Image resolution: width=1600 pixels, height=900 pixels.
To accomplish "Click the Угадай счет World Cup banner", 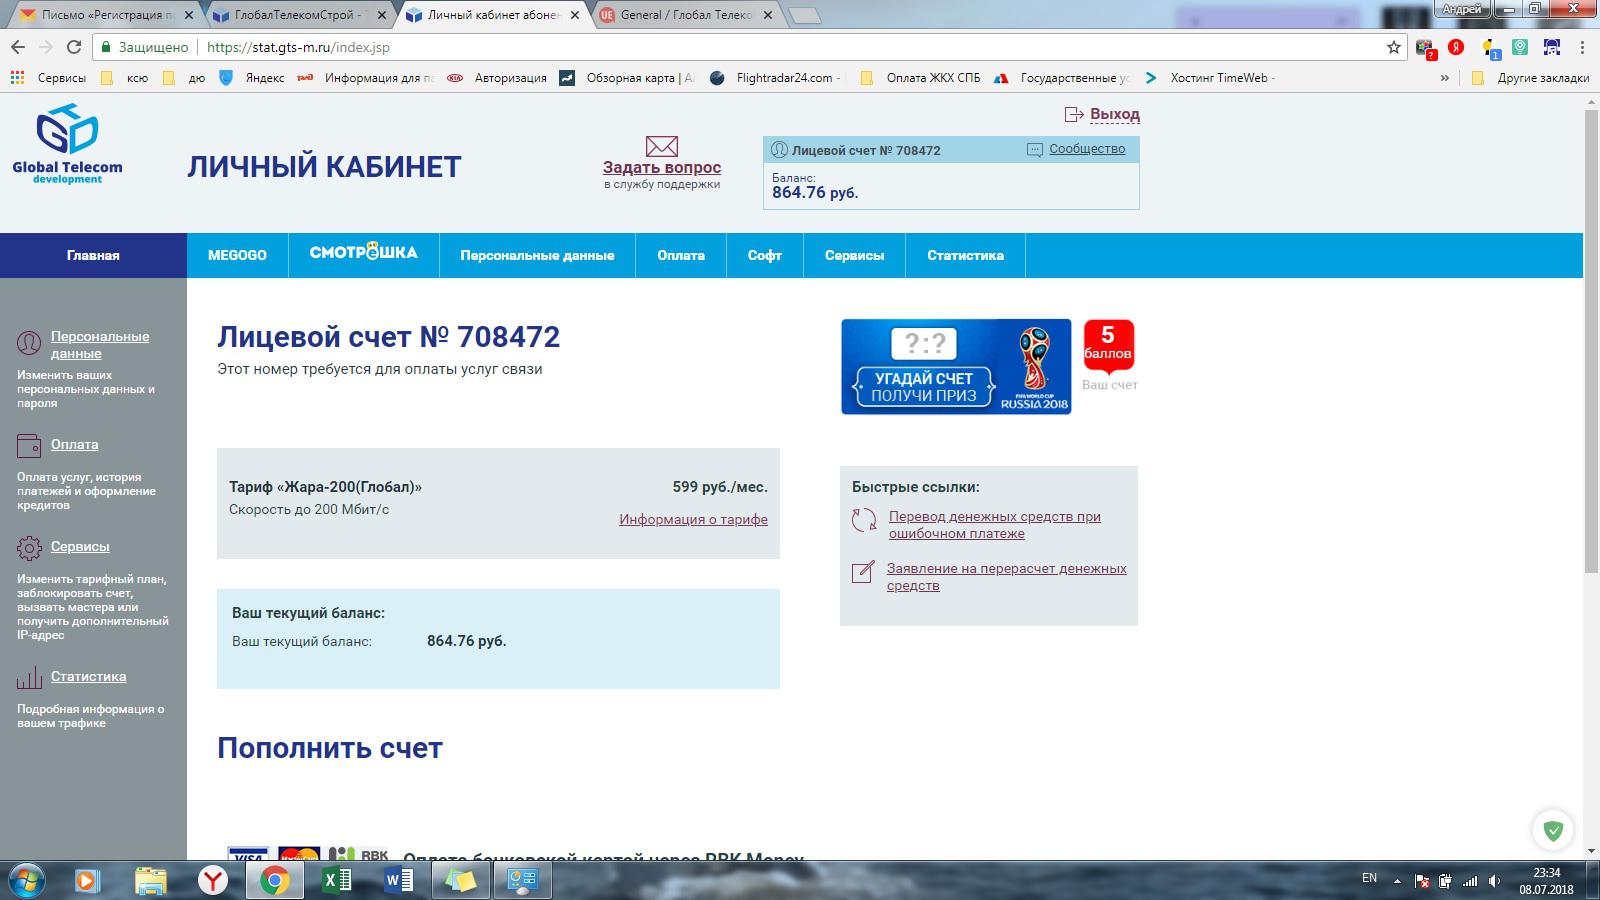I will click(956, 367).
